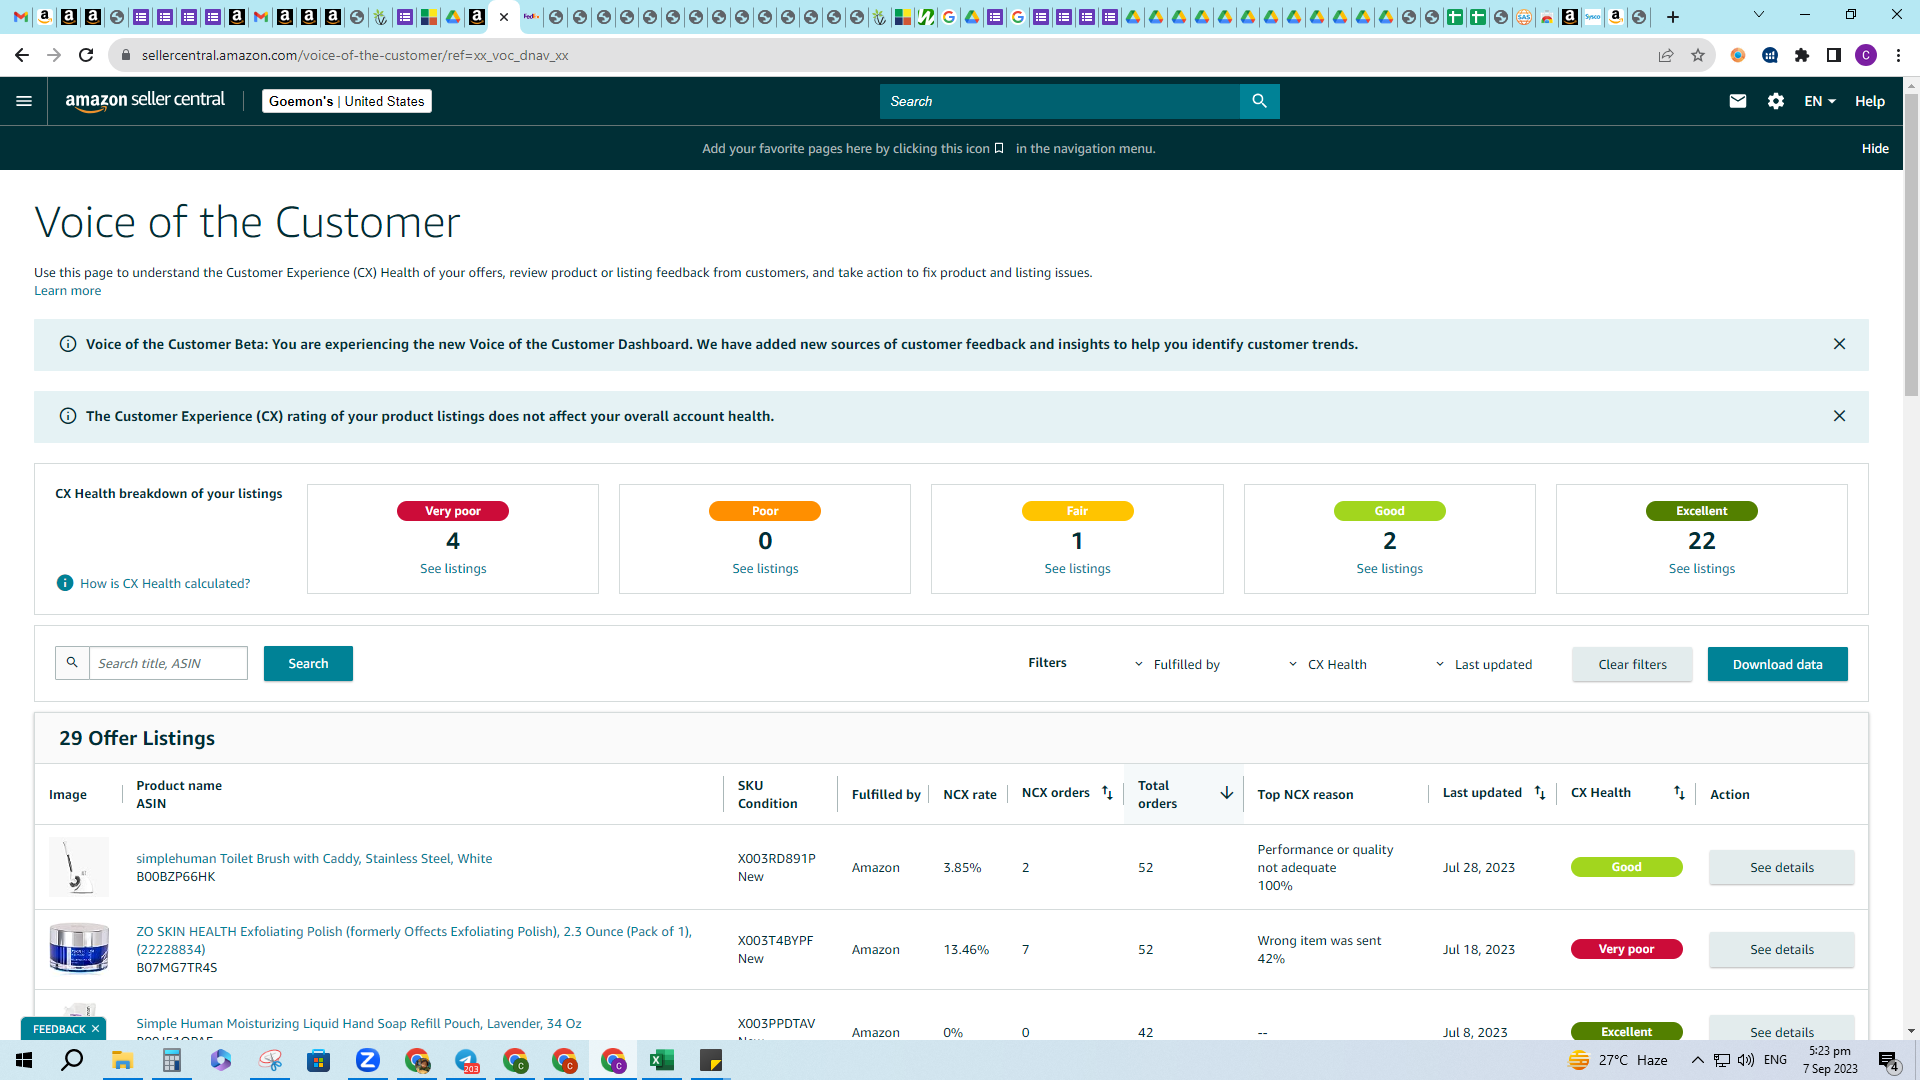
Task: See details for simplehuman Toilet Brush
Action: pyautogui.click(x=1781, y=867)
